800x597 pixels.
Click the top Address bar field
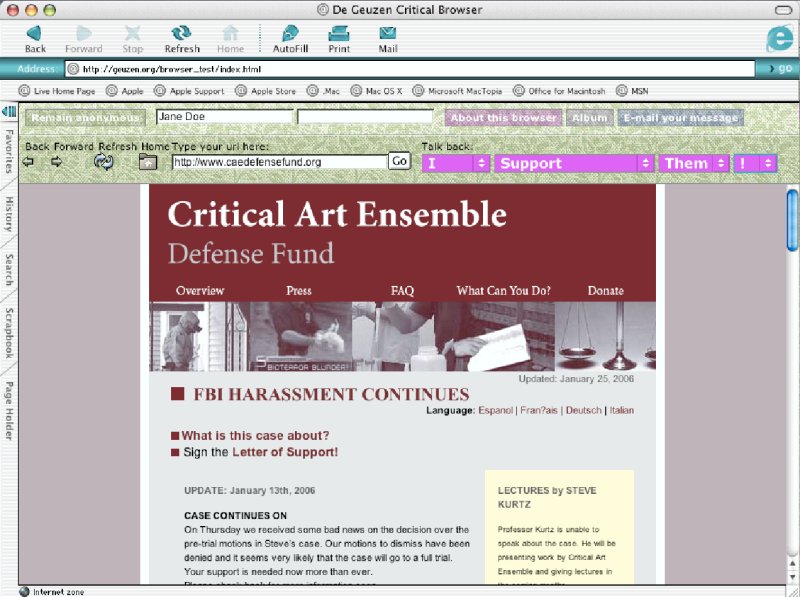coord(410,69)
